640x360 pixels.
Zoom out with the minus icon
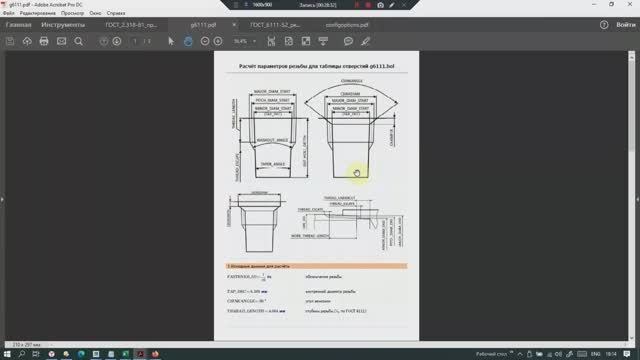tap(205, 41)
